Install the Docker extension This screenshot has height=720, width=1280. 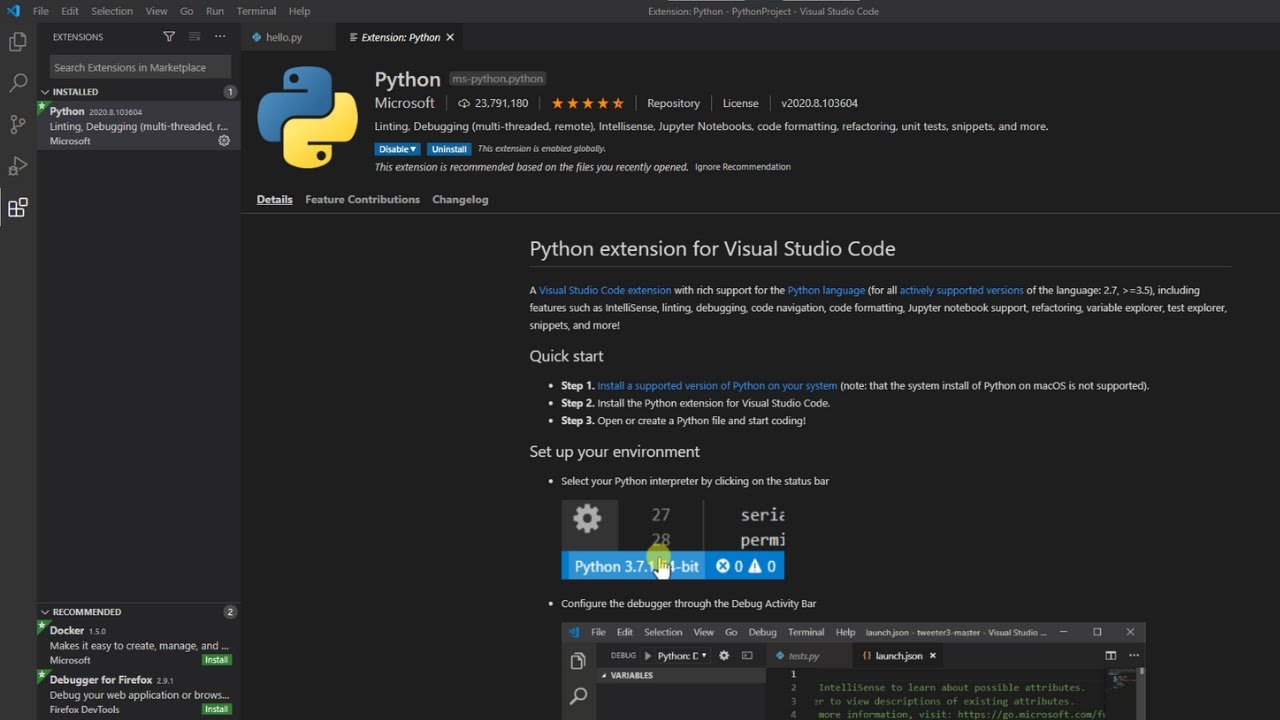217,660
